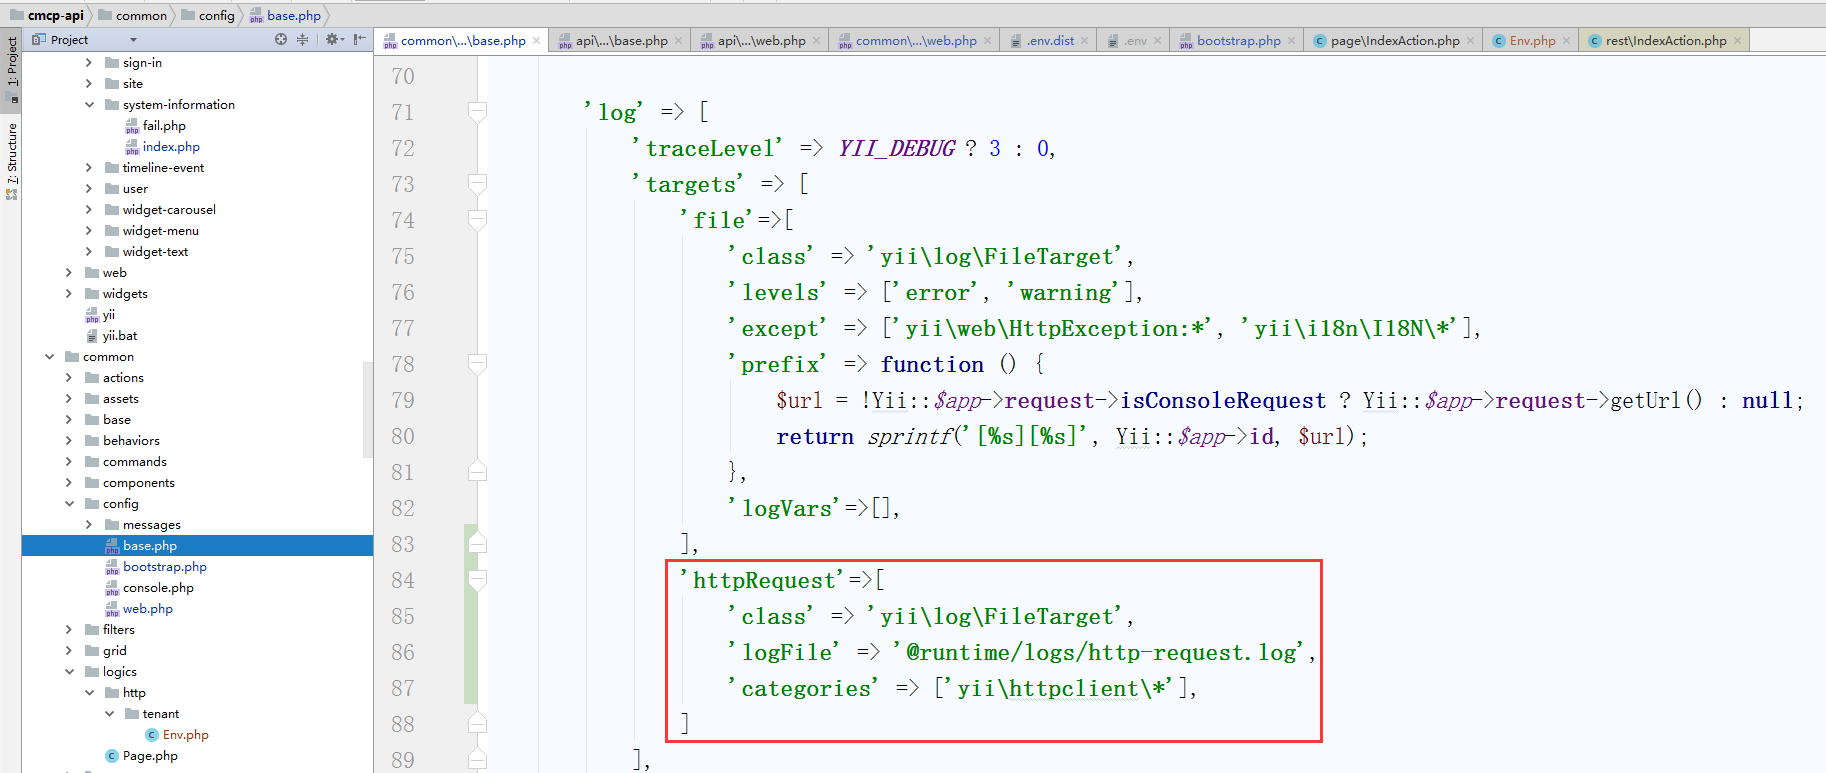The image size is (1826, 773).
Task: Close the .env.dist editor tab
Action: 1085,41
